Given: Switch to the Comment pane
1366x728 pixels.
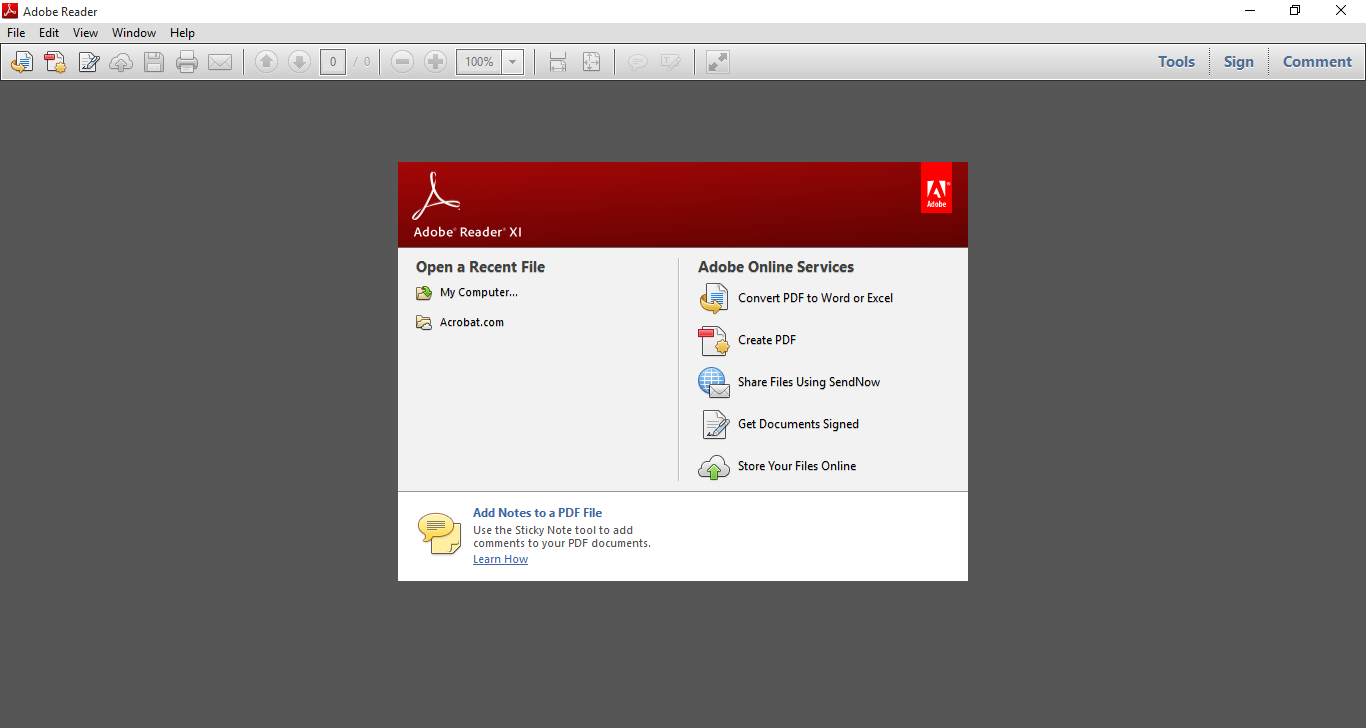Looking at the screenshot, I should (x=1317, y=61).
